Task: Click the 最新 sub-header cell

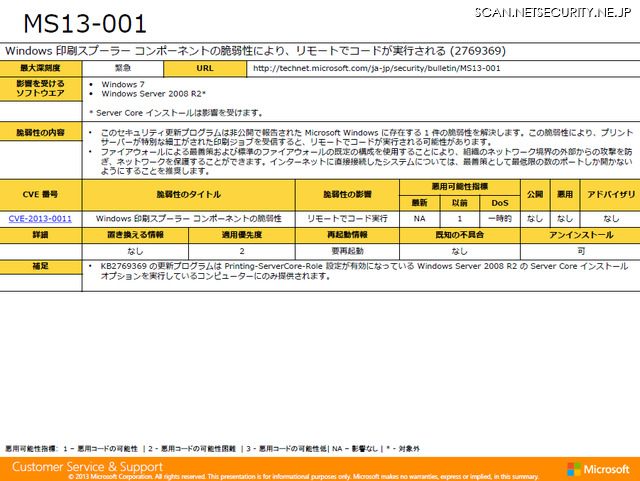Action: point(420,203)
